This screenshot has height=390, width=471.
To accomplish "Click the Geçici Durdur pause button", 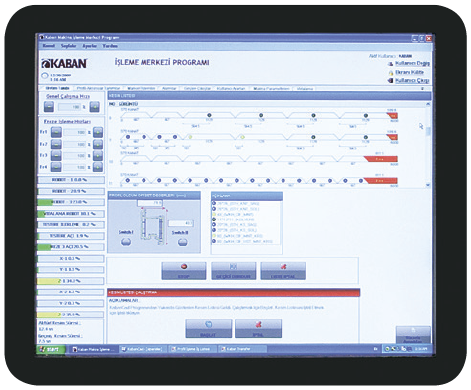I will pyautogui.click(x=234, y=271).
